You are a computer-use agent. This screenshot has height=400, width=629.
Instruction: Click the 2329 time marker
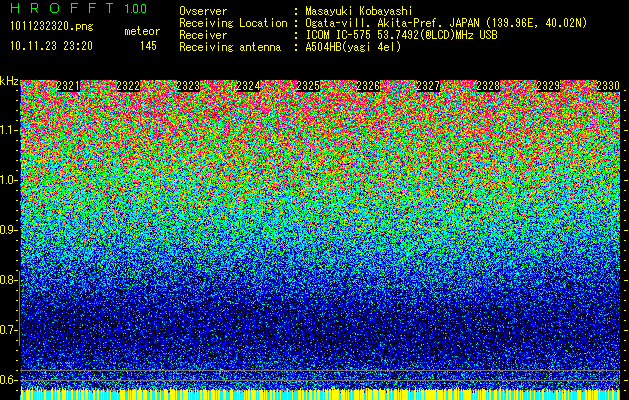pyautogui.click(x=548, y=86)
